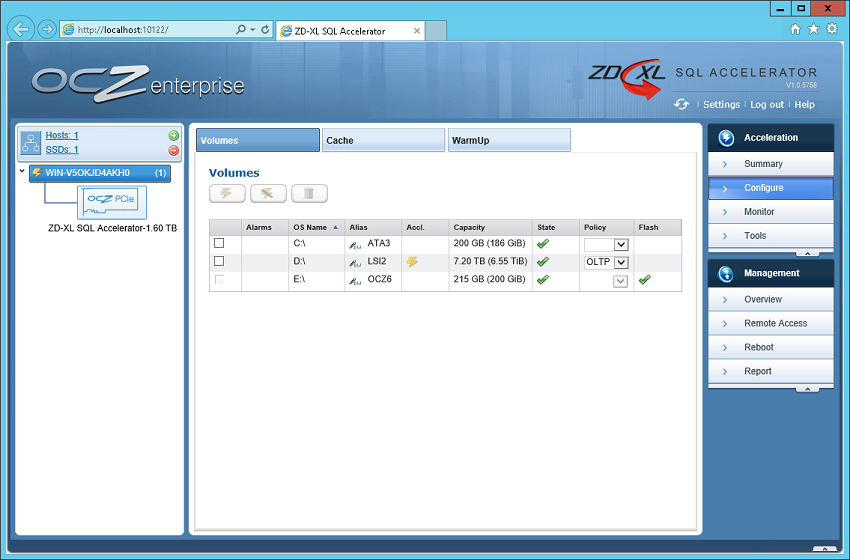Click the browser back arrow button
The width and height of the screenshot is (850, 560).
coord(21,29)
